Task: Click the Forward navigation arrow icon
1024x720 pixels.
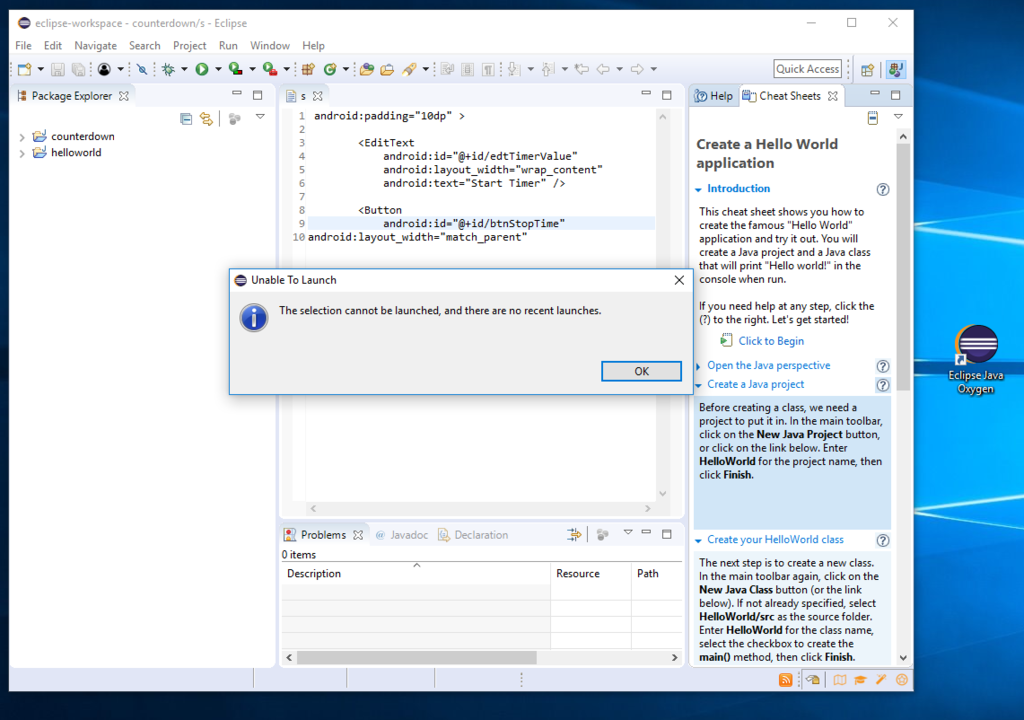Action: pos(637,69)
